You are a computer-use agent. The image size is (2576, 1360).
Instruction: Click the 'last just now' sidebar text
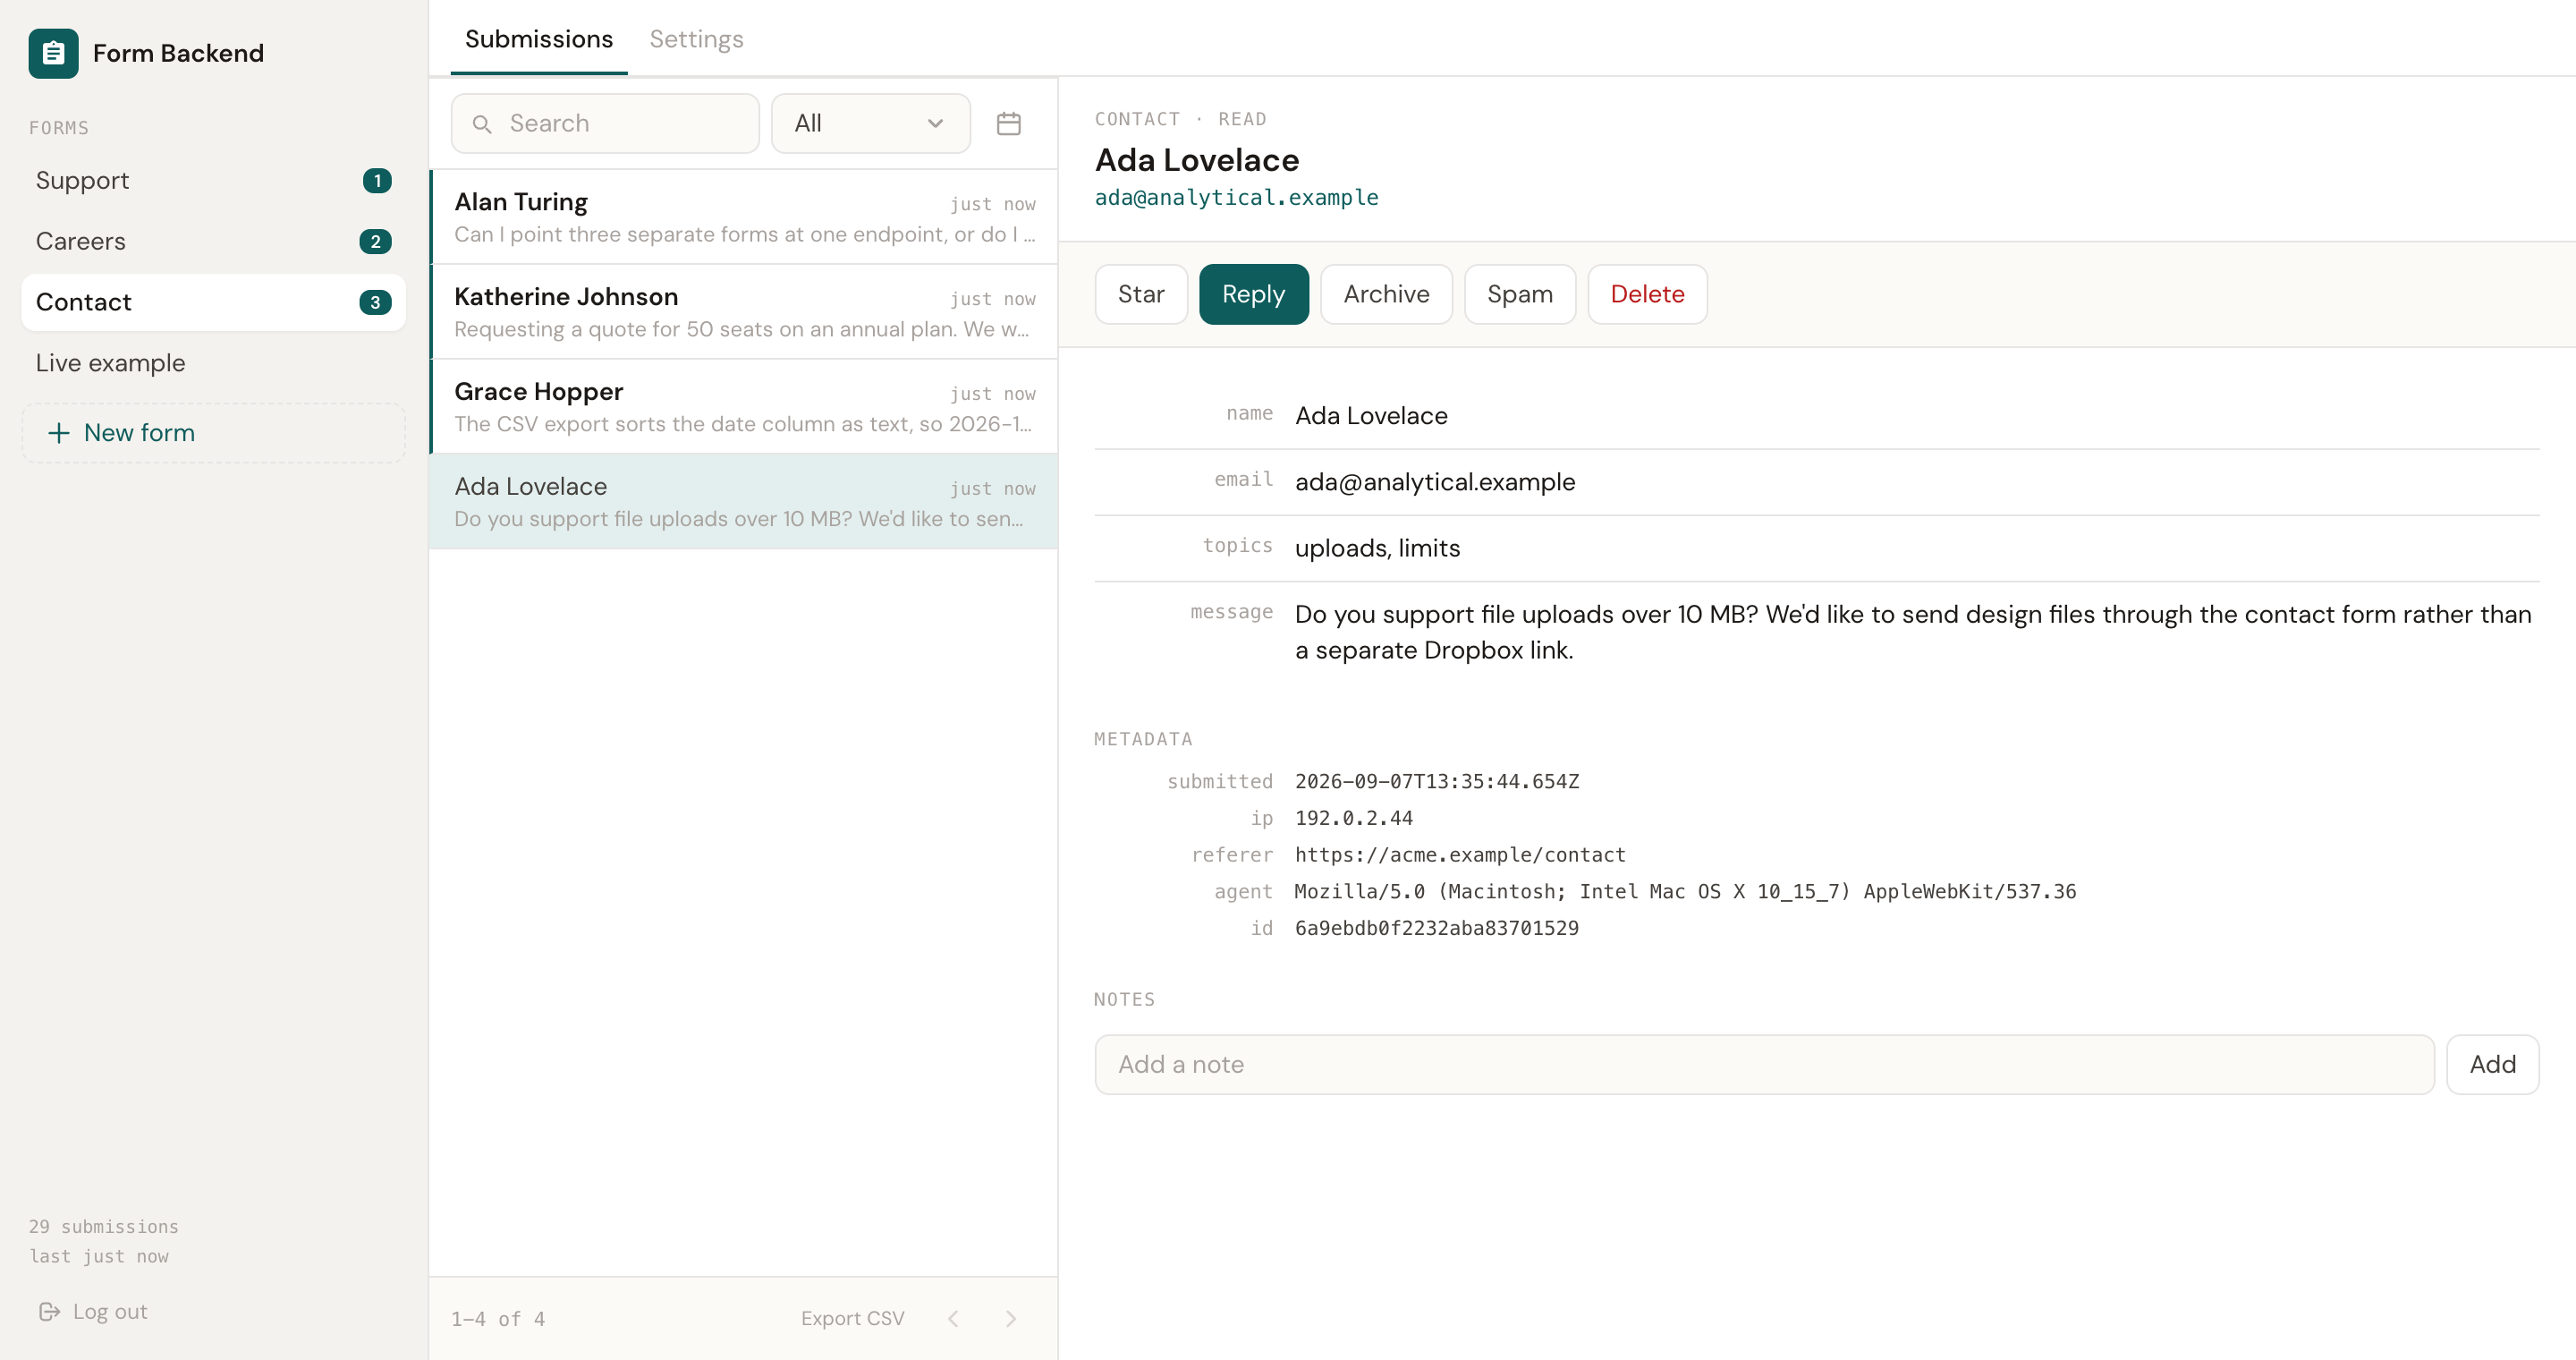[99, 1256]
